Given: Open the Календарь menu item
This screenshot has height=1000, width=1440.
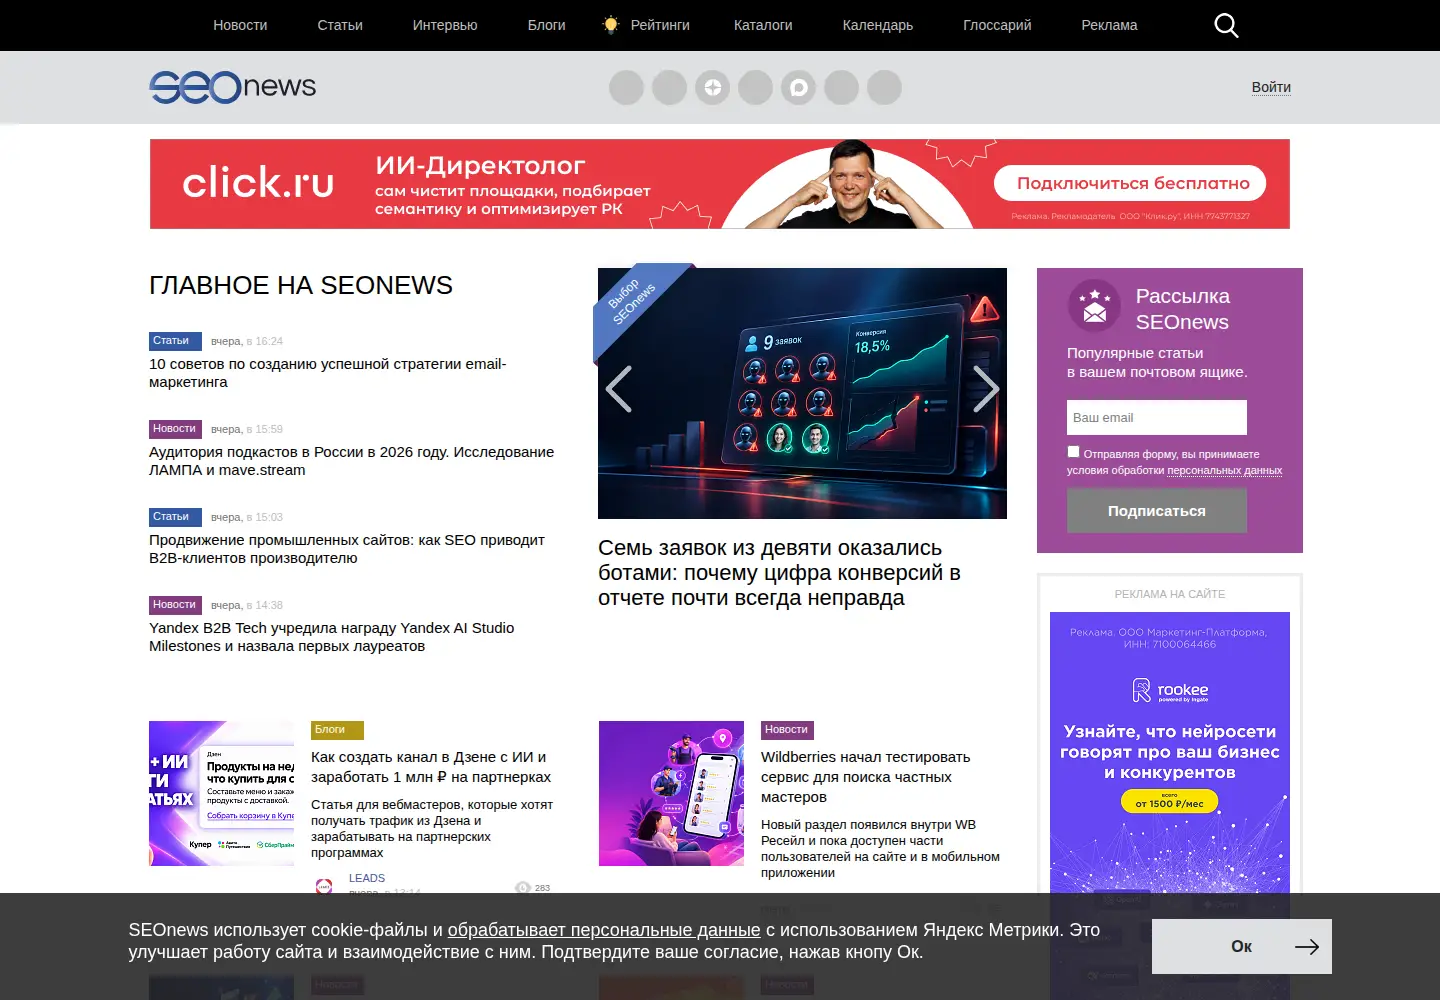Looking at the screenshot, I should coord(878,25).
